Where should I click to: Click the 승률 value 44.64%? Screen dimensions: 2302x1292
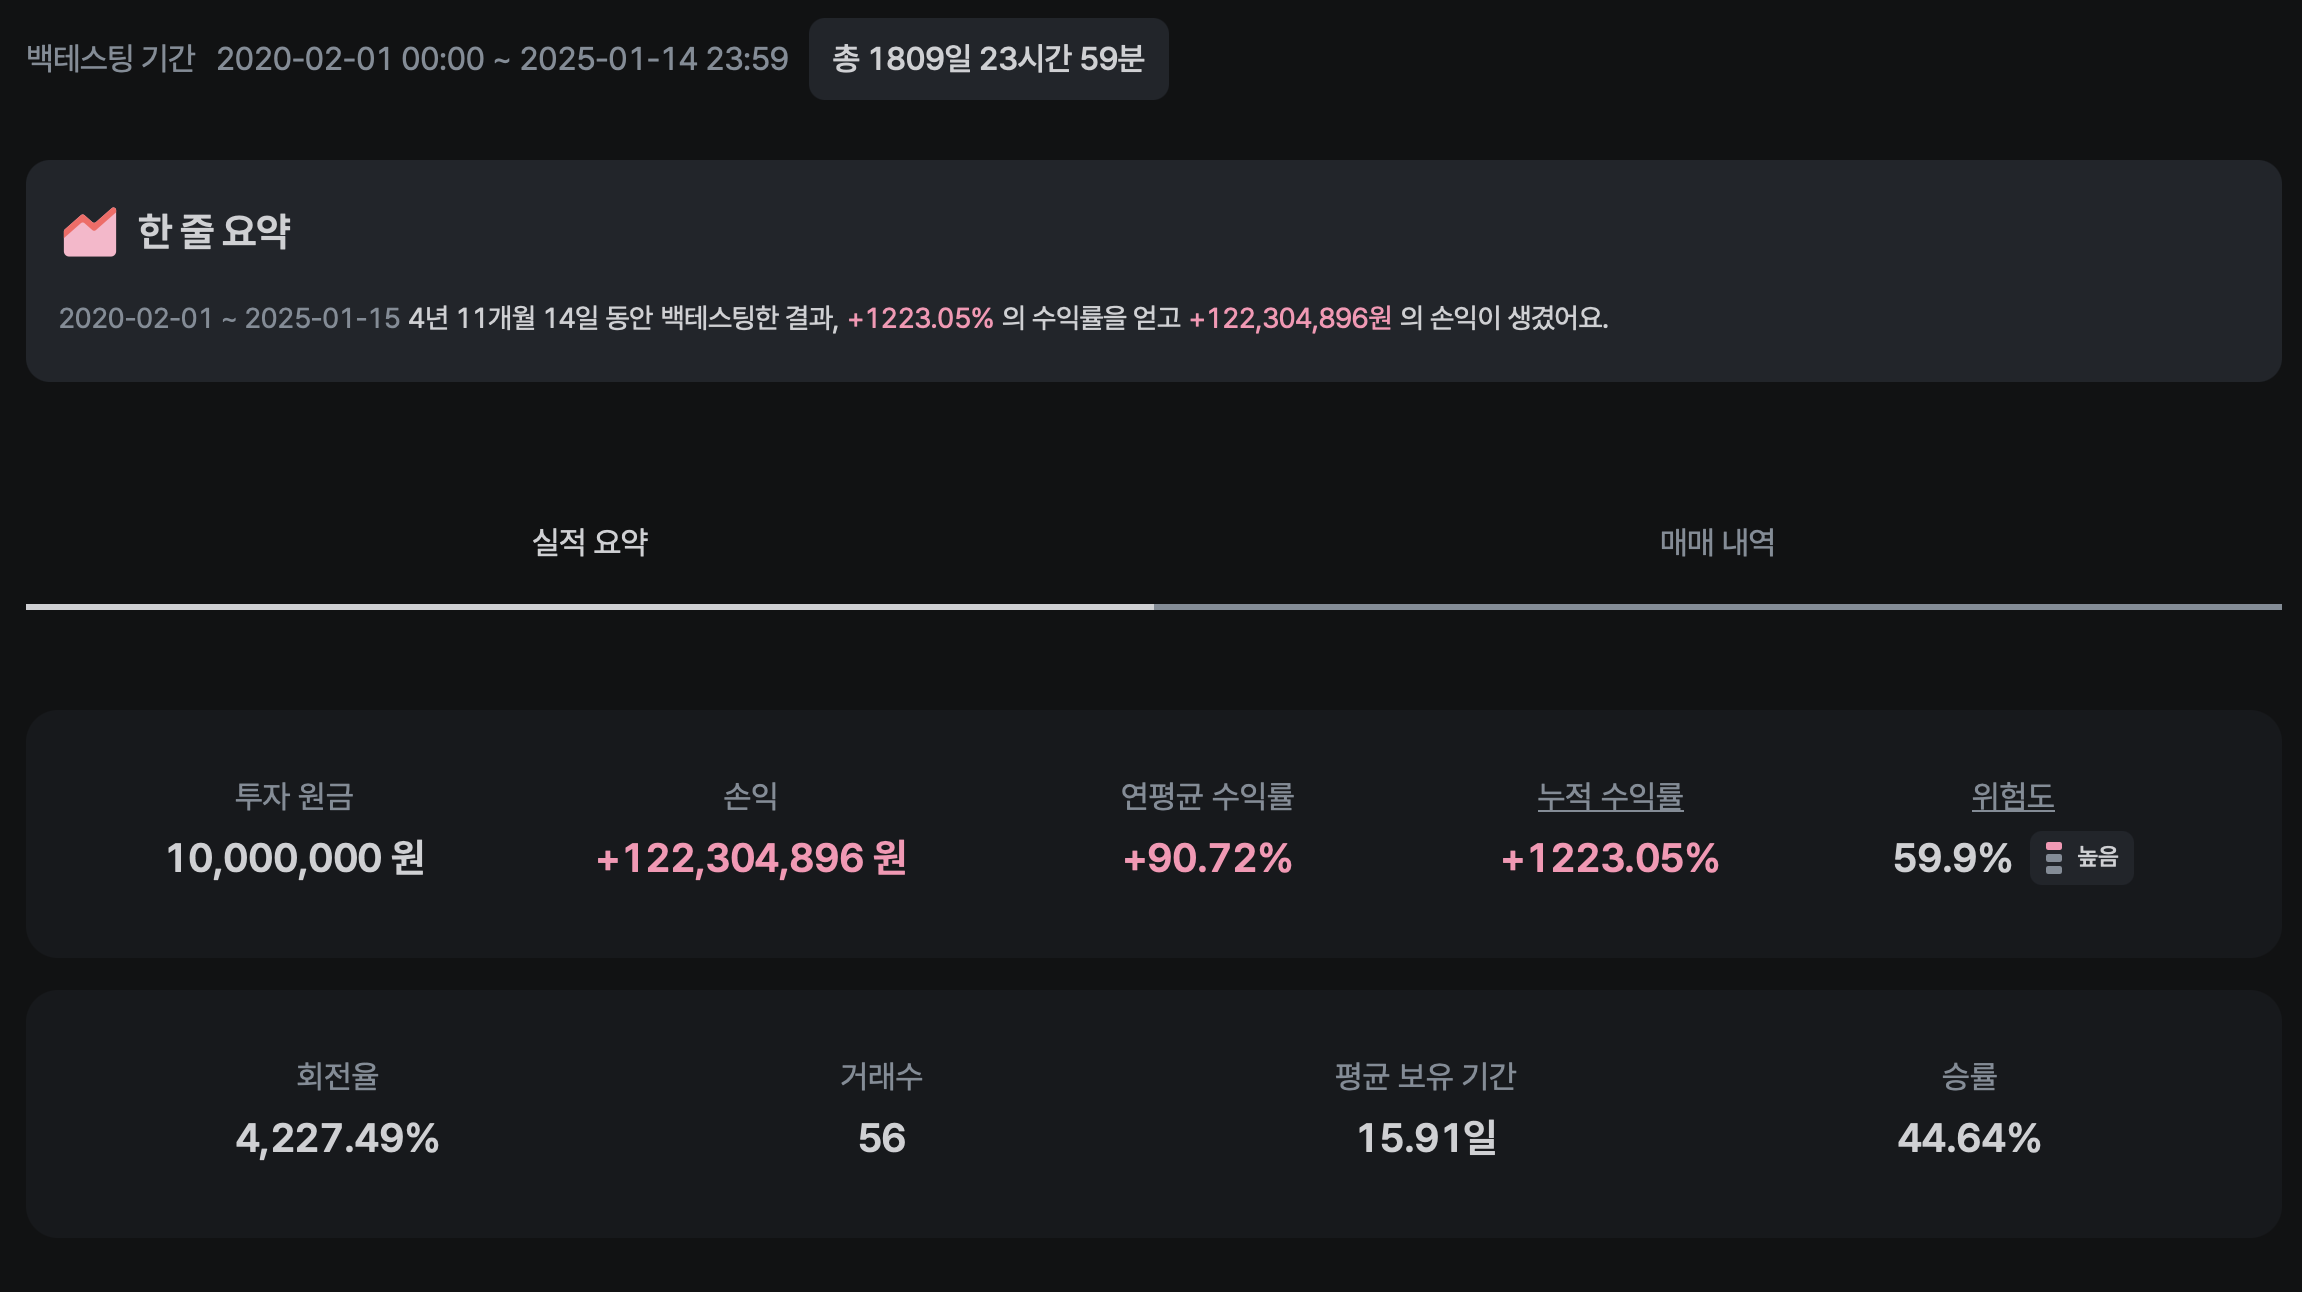click(1969, 1138)
